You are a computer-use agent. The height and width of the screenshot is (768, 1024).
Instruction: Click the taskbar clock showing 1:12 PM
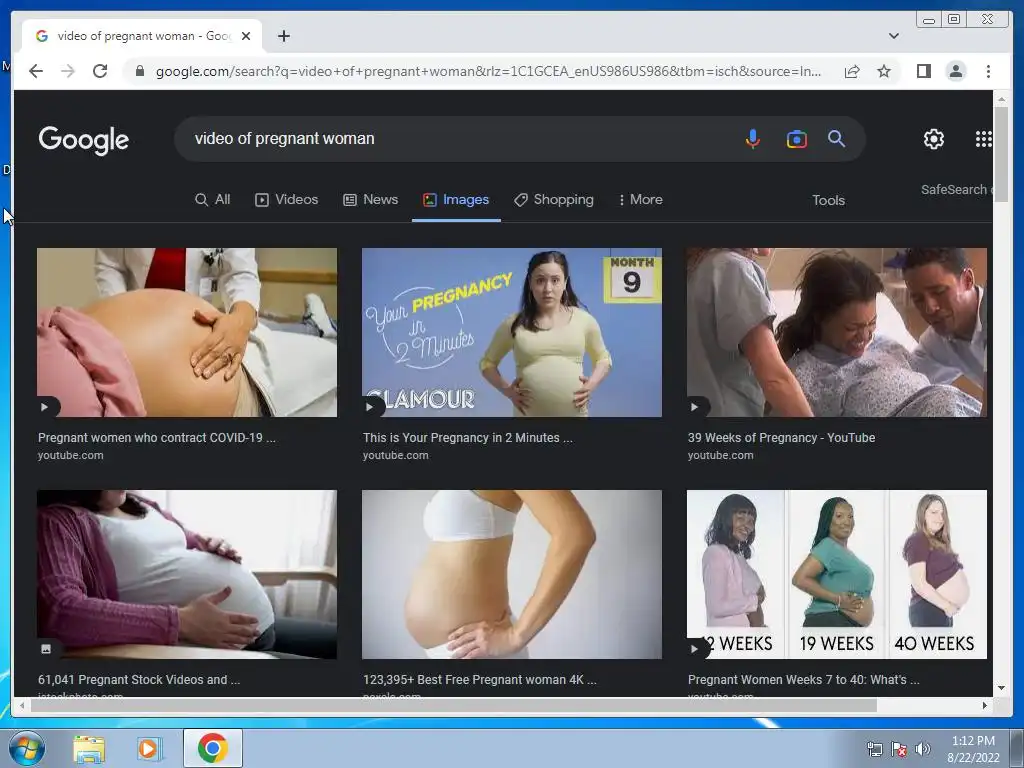tap(973, 749)
